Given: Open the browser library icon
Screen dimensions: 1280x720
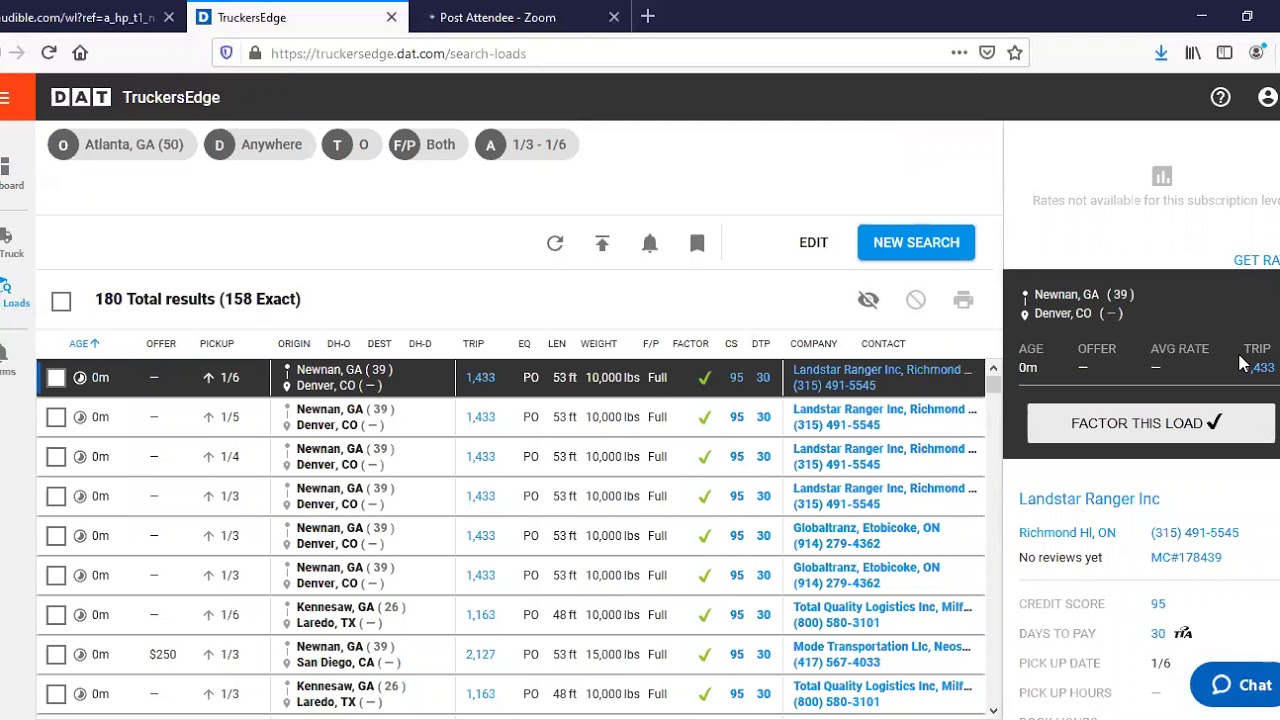Looking at the screenshot, I should [x=1193, y=53].
